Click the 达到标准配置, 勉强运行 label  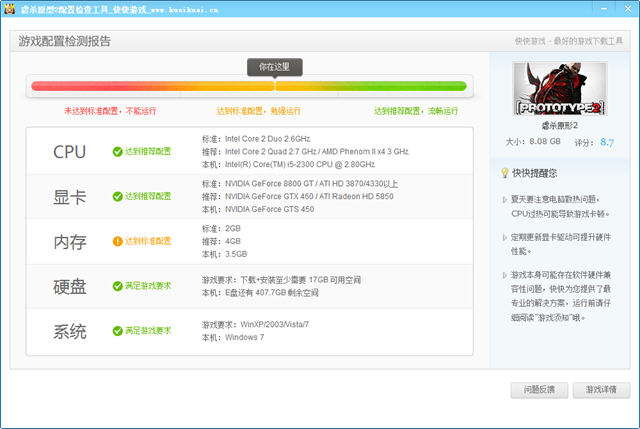[258, 111]
